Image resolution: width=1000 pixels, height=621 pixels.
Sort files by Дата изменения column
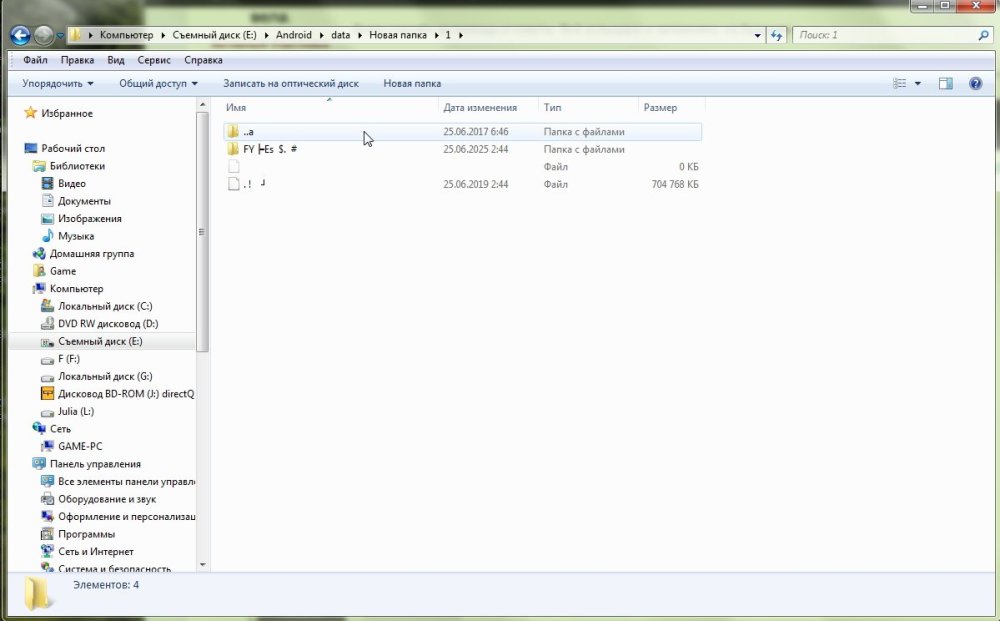480,107
